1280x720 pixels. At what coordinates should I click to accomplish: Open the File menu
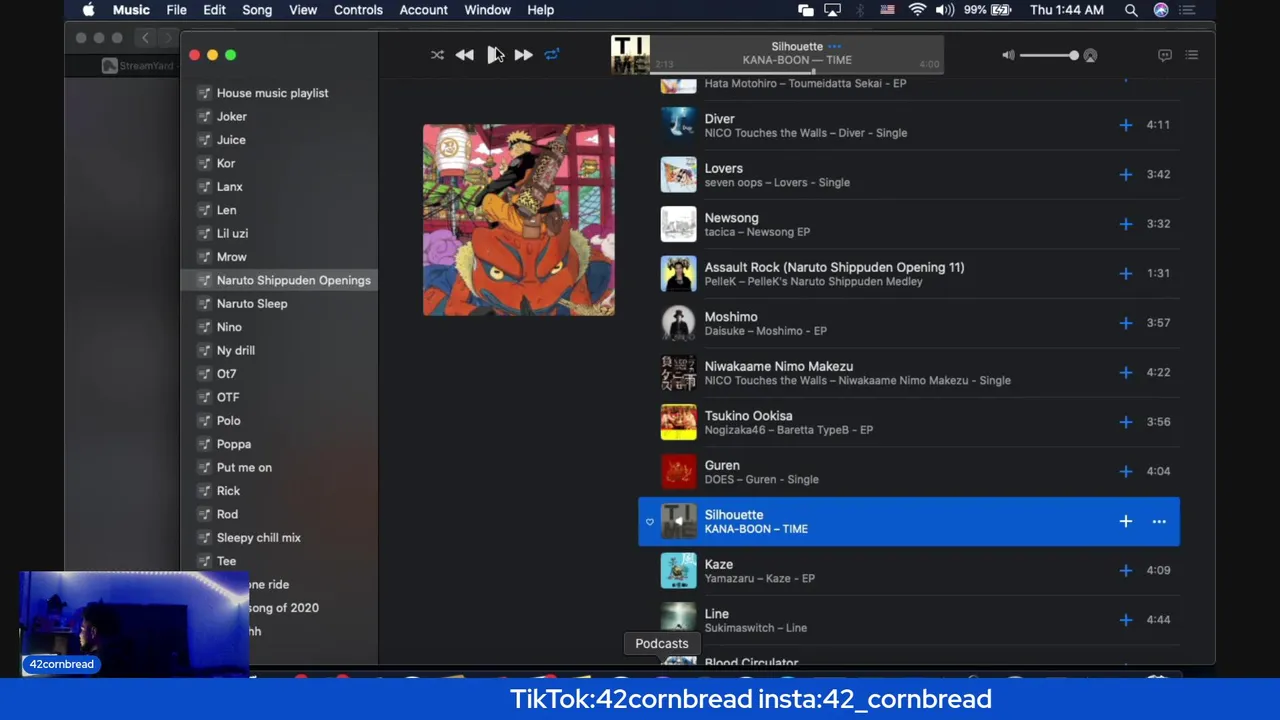click(177, 10)
